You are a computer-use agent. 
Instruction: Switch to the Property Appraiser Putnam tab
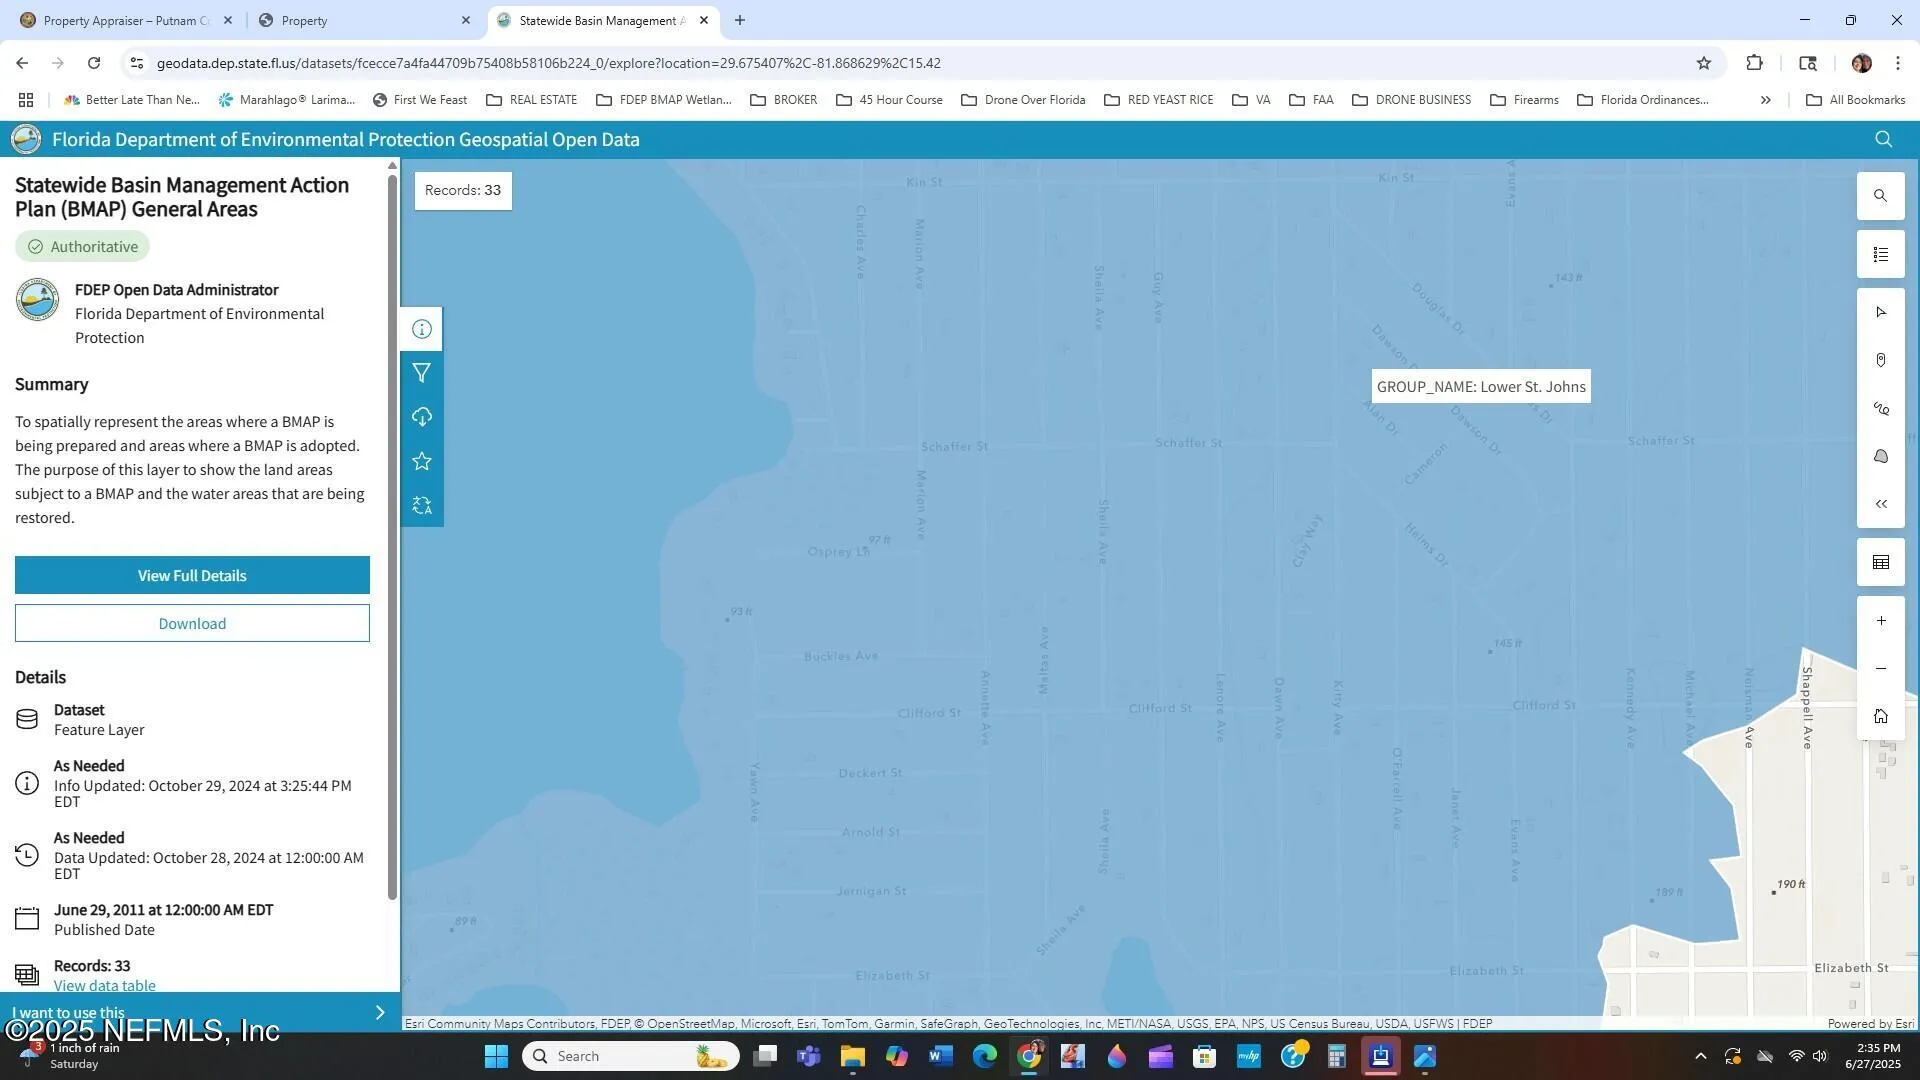(x=127, y=20)
